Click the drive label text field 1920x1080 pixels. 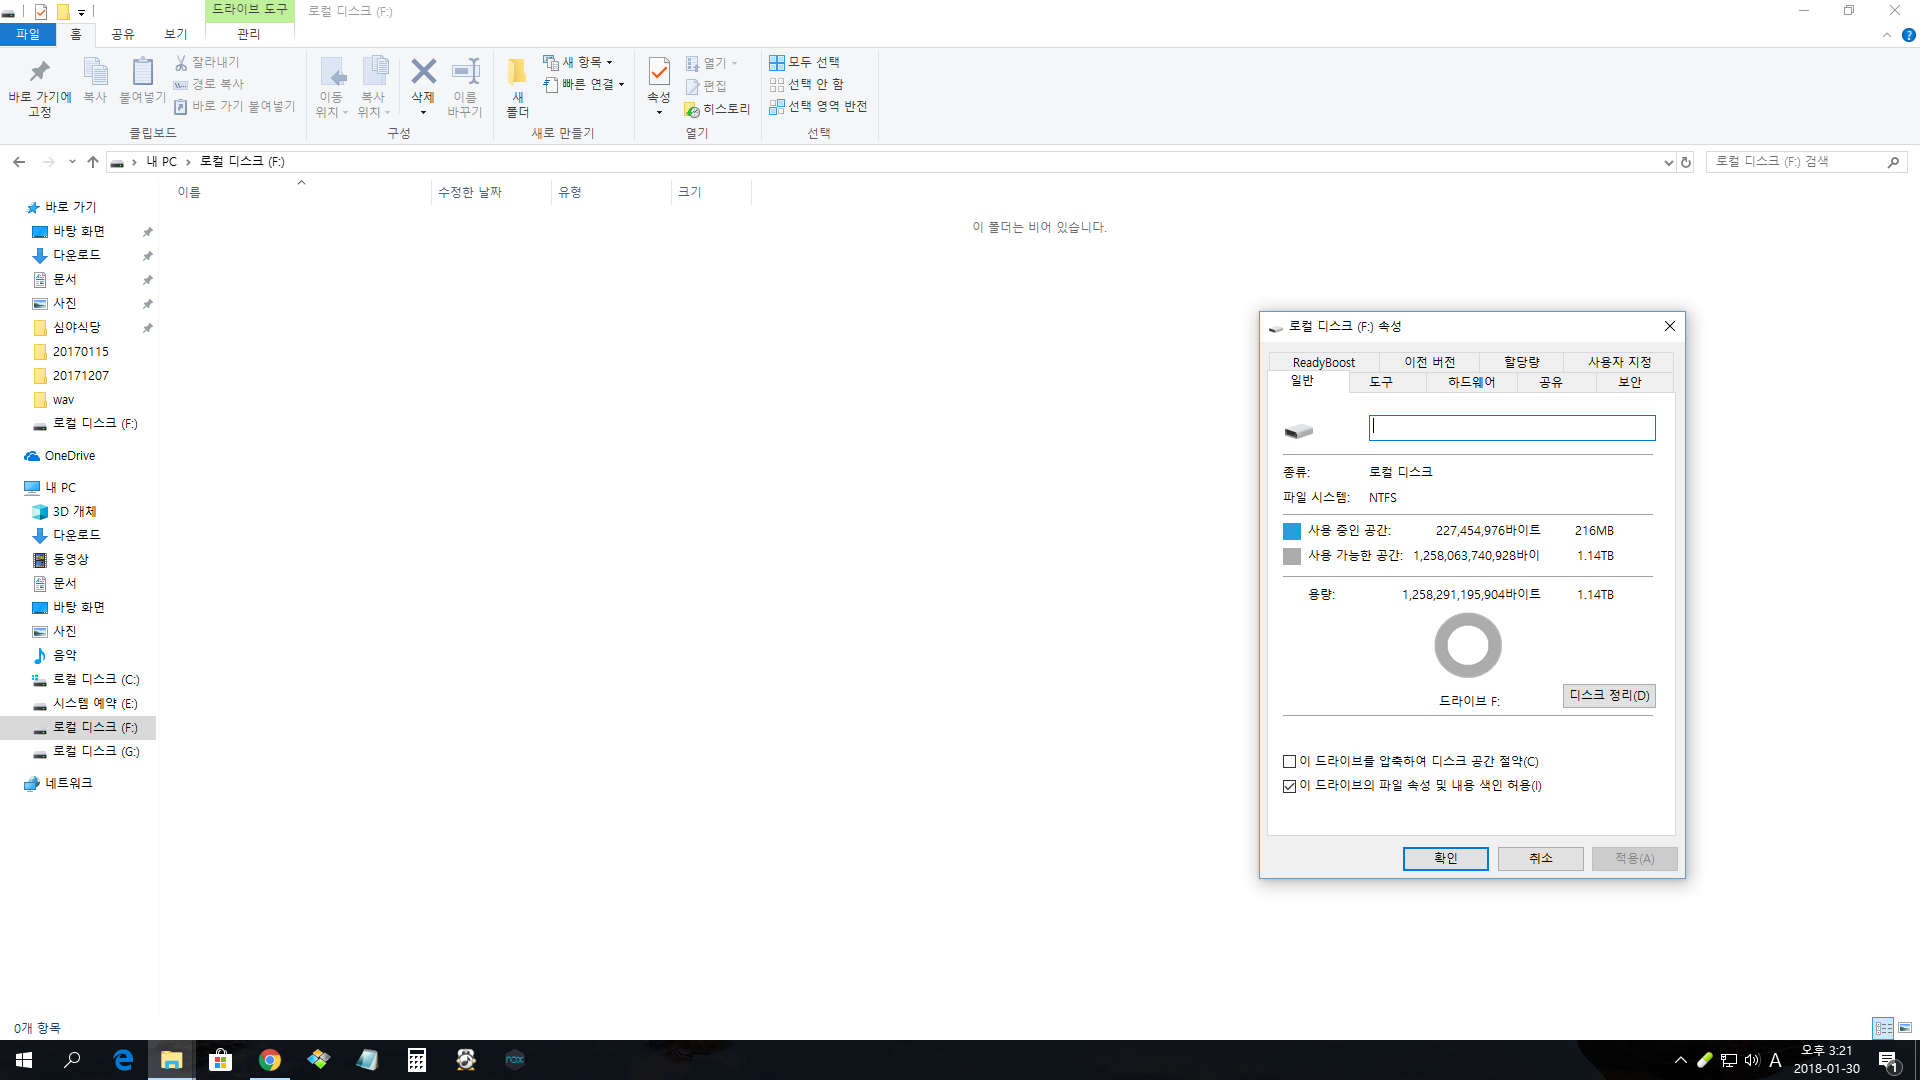pyautogui.click(x=1512, y=428)
